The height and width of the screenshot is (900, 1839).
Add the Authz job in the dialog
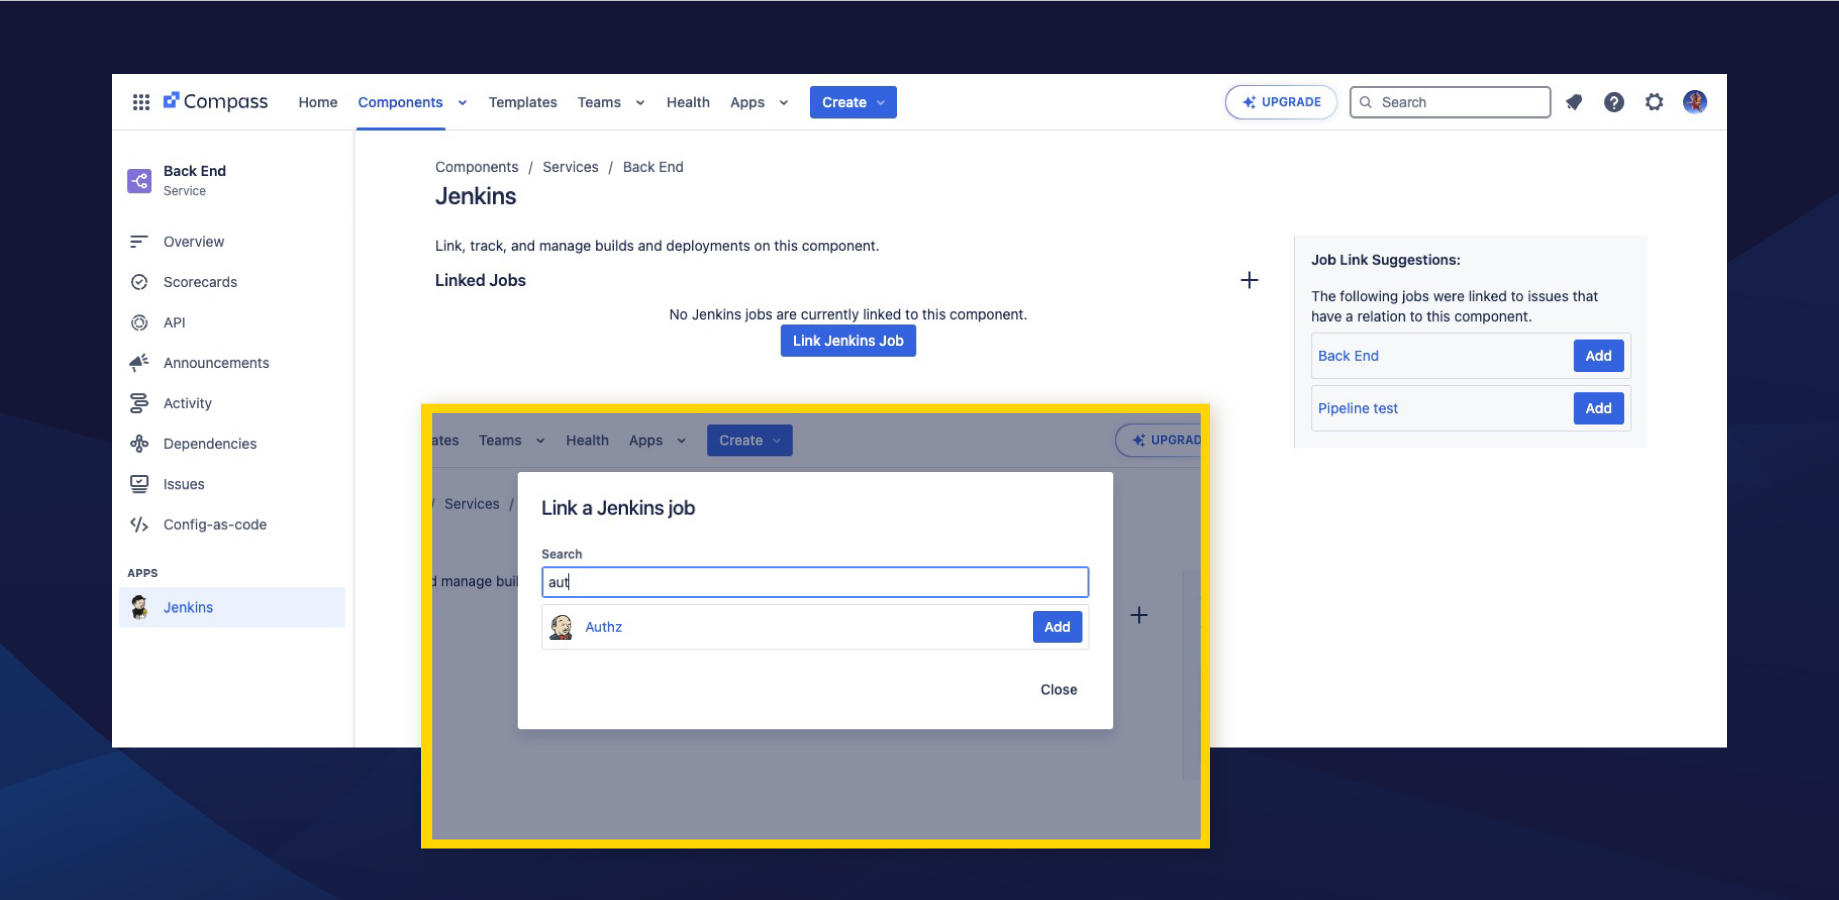pos(1057,627)
